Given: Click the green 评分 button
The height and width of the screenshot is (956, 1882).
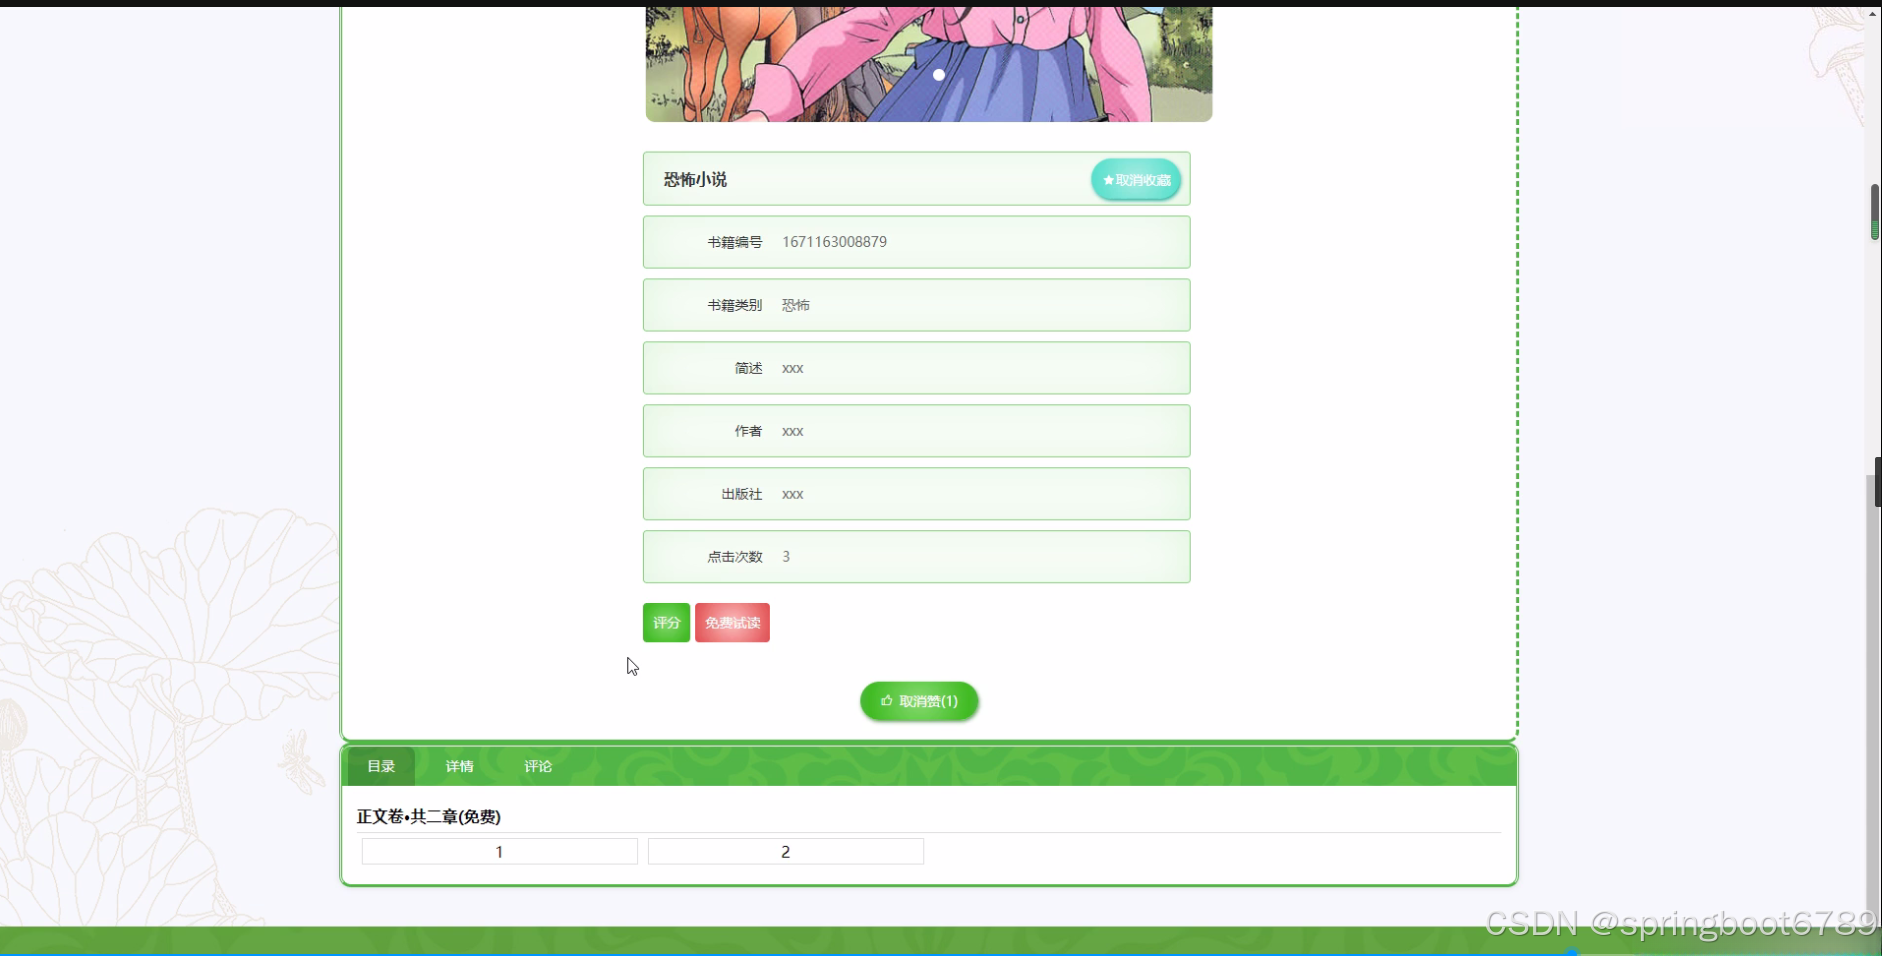Looking at the screenshot, I should pos(666,623).
